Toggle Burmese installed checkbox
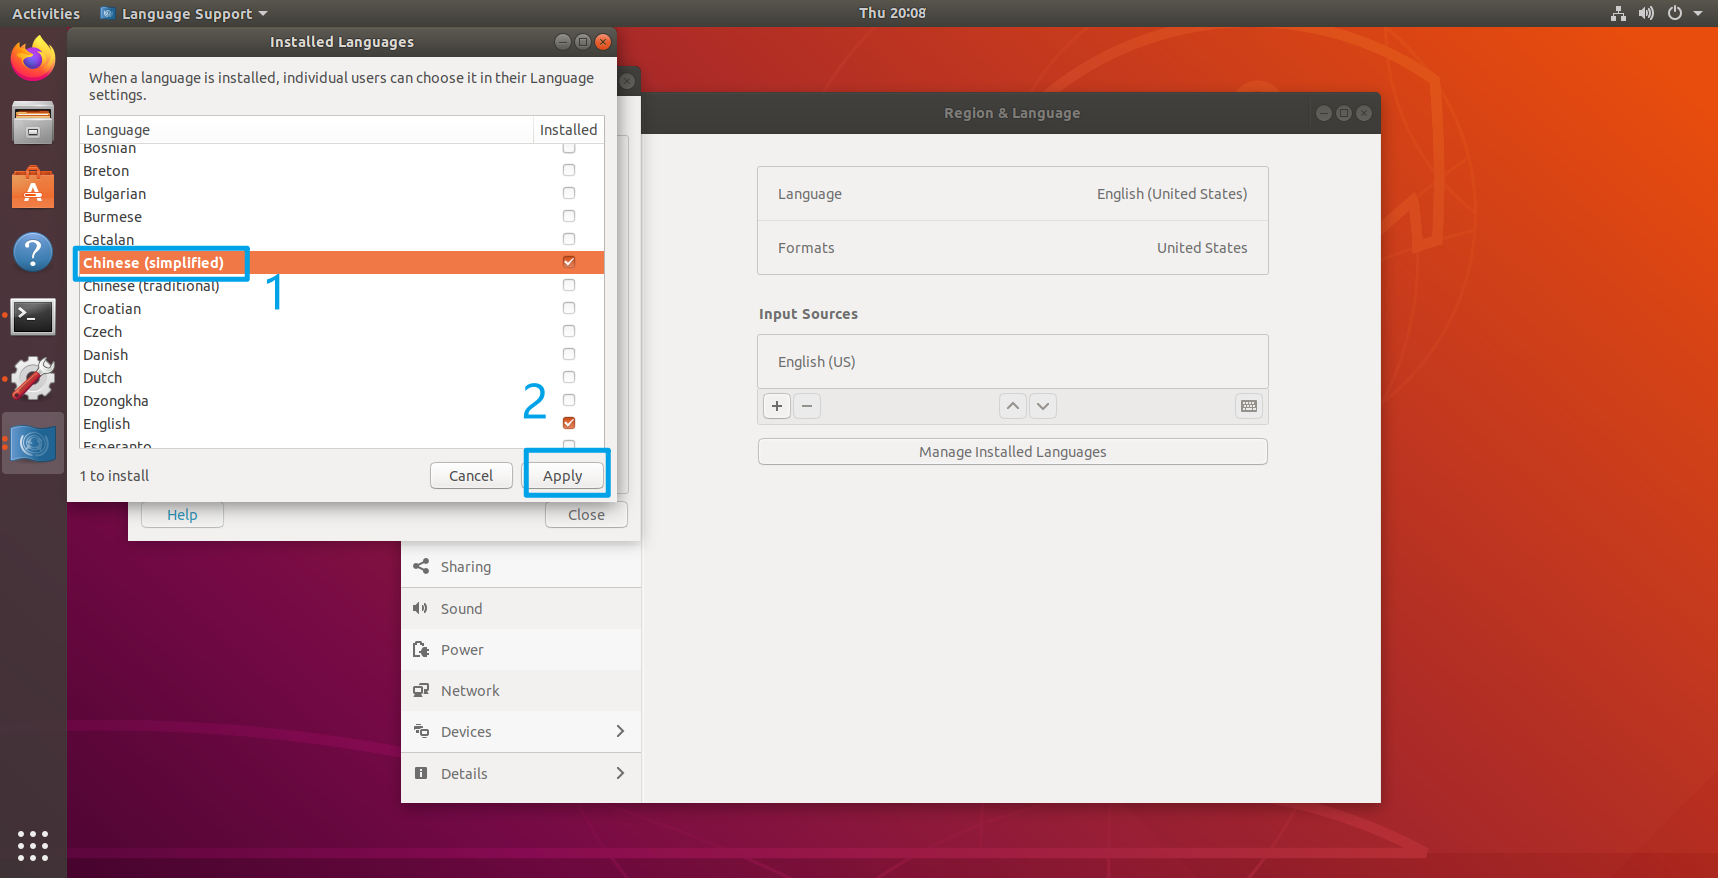This screenshot has height=878, width=1718. click(x=569, y=216)
